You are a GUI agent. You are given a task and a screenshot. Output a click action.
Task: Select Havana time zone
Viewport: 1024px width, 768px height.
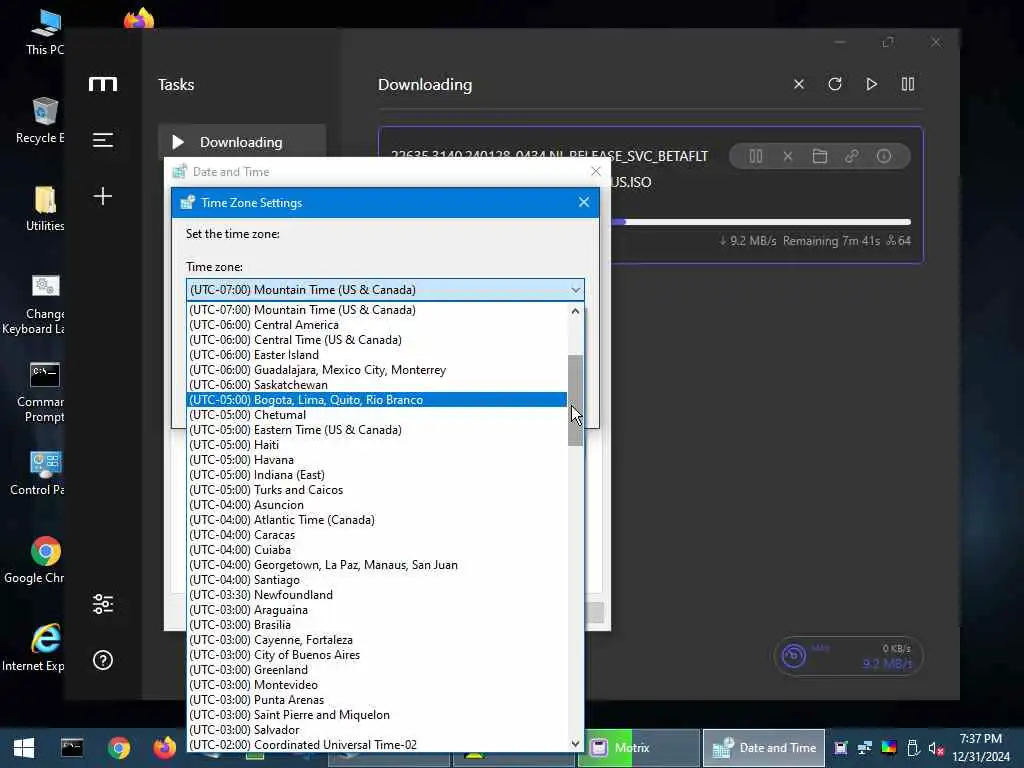tap(377, 460)
